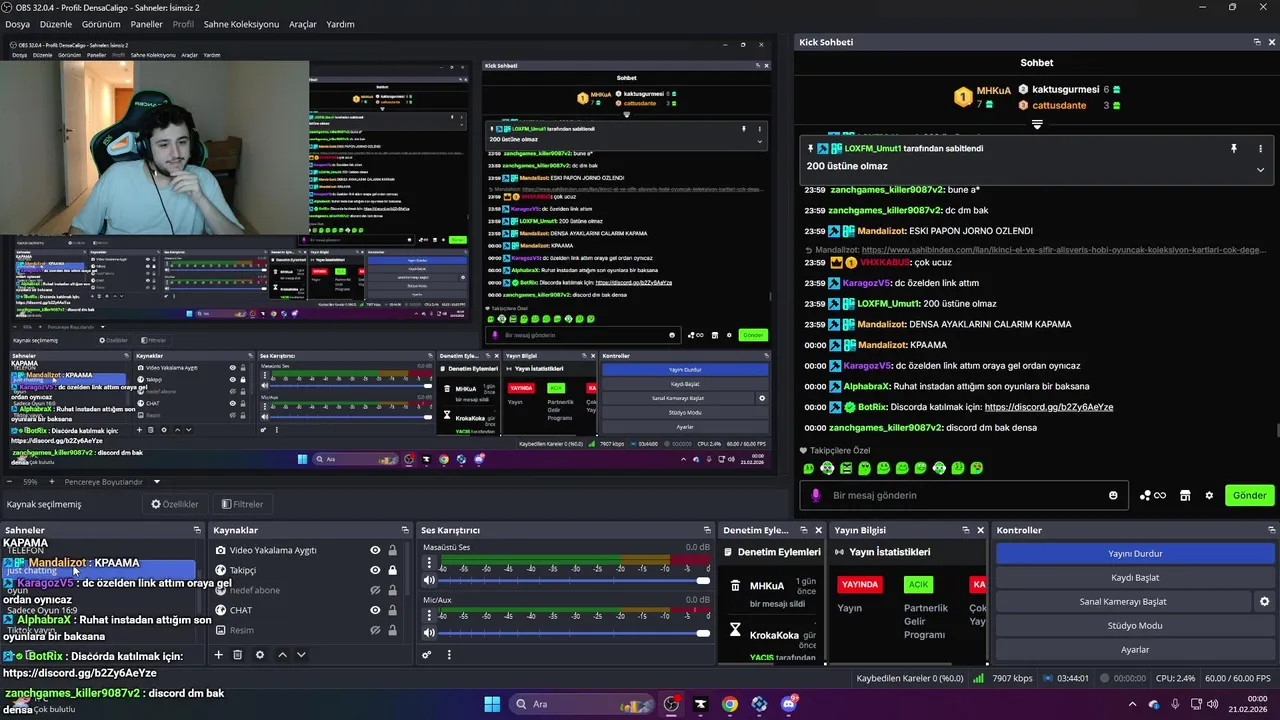The width and height of the screenshot is (1280, 720).
Task: Open Masaüstü Ses options three dots
Action: coord(429,563)
